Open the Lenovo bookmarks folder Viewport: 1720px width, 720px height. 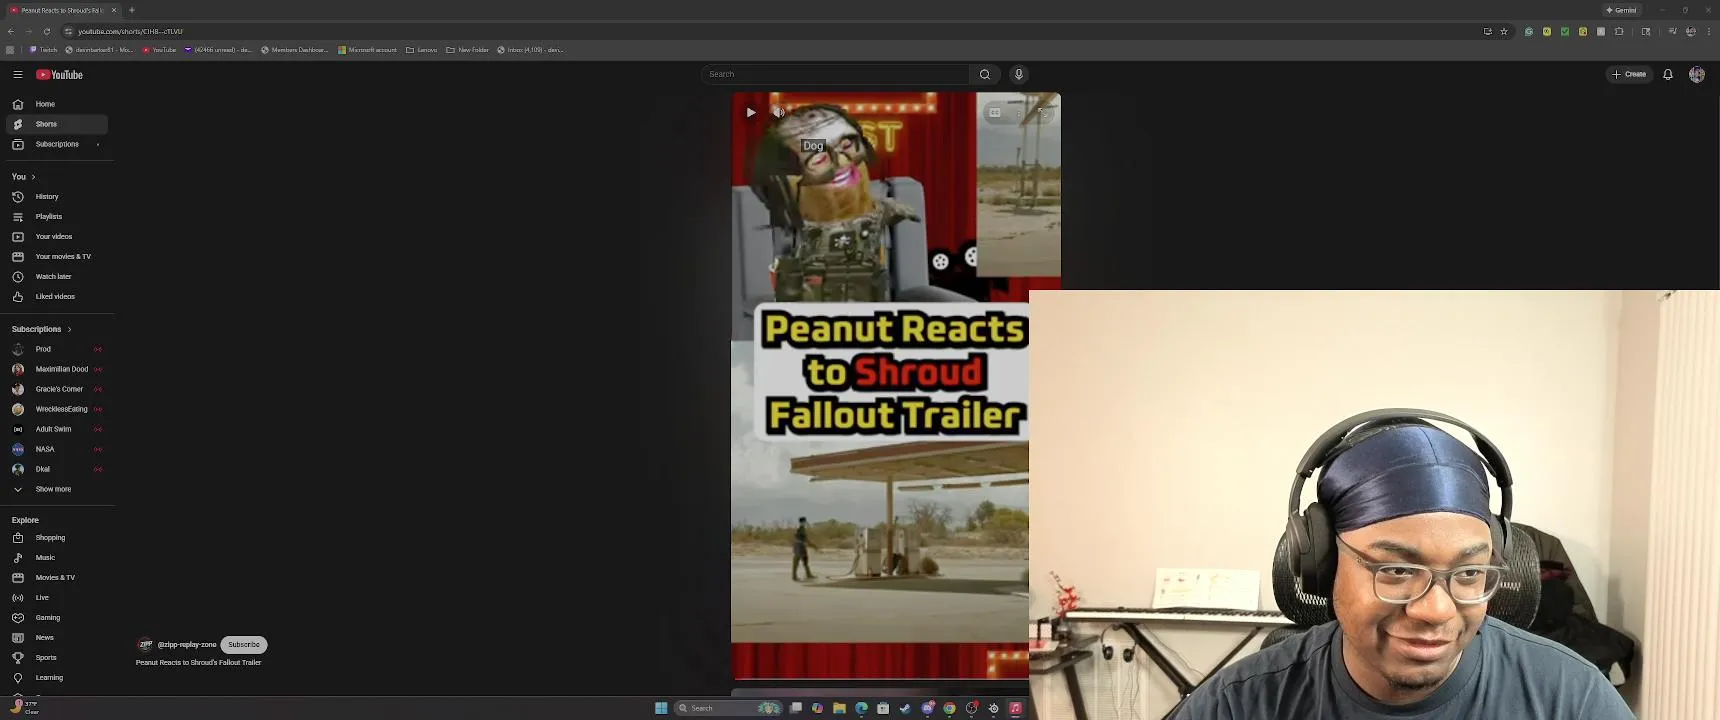click(422, 50)
